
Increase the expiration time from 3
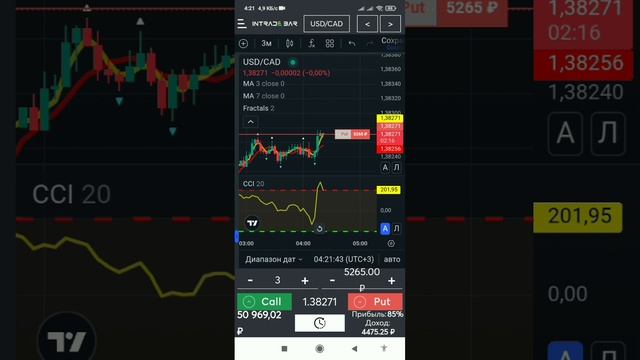[304, 280]
